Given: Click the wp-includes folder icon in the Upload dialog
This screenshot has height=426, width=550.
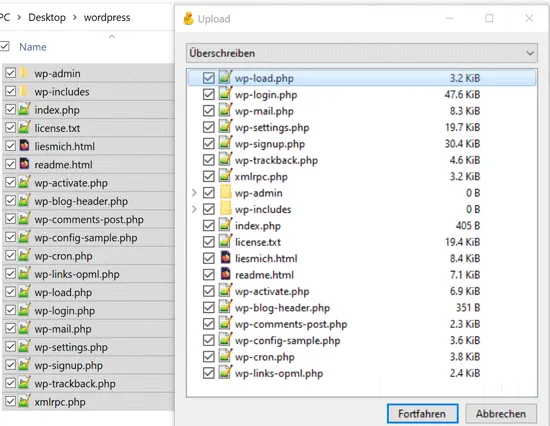Looking at the screenshot, I should pyautogui.click(x=226, y=209).
